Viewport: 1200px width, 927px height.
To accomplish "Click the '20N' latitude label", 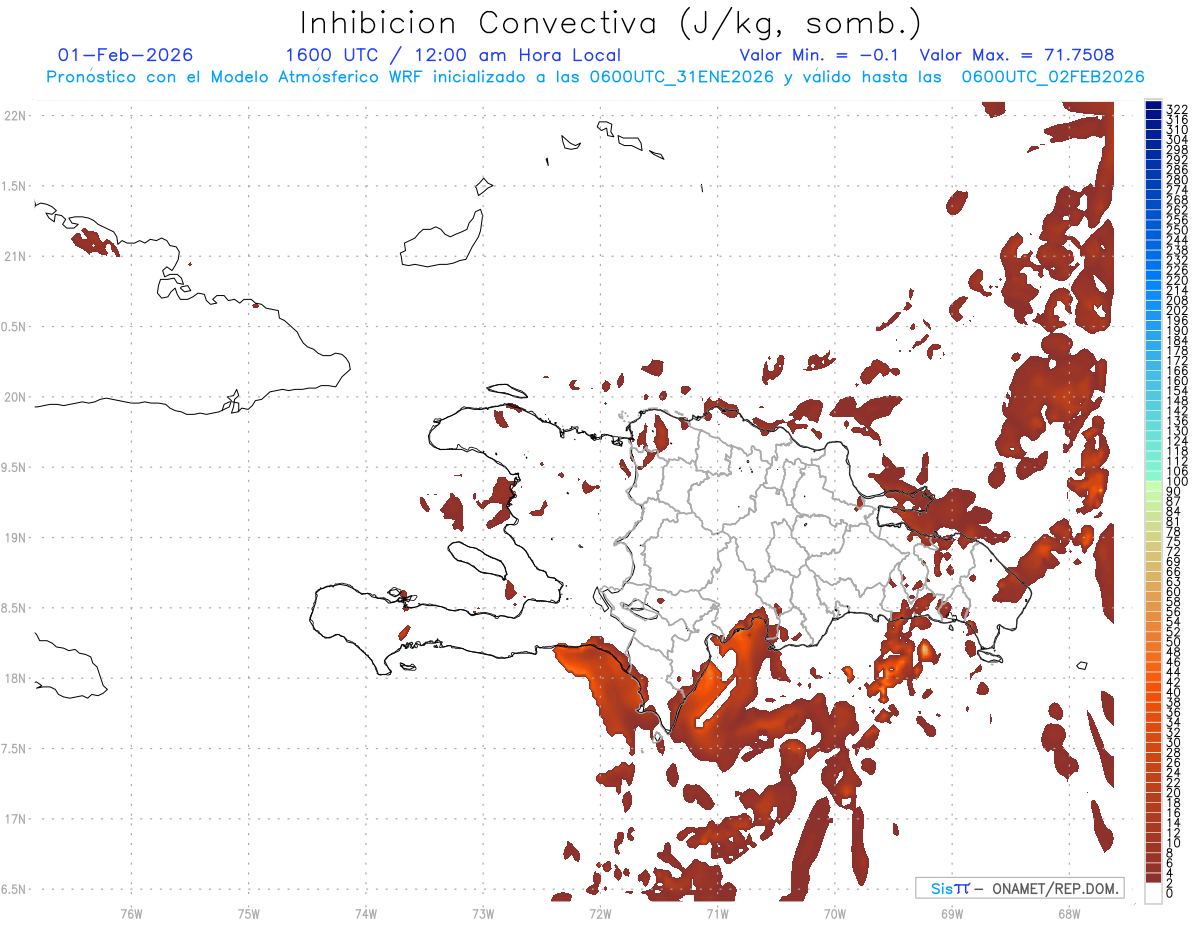I will pyautogui.click(x=16, y=397).
